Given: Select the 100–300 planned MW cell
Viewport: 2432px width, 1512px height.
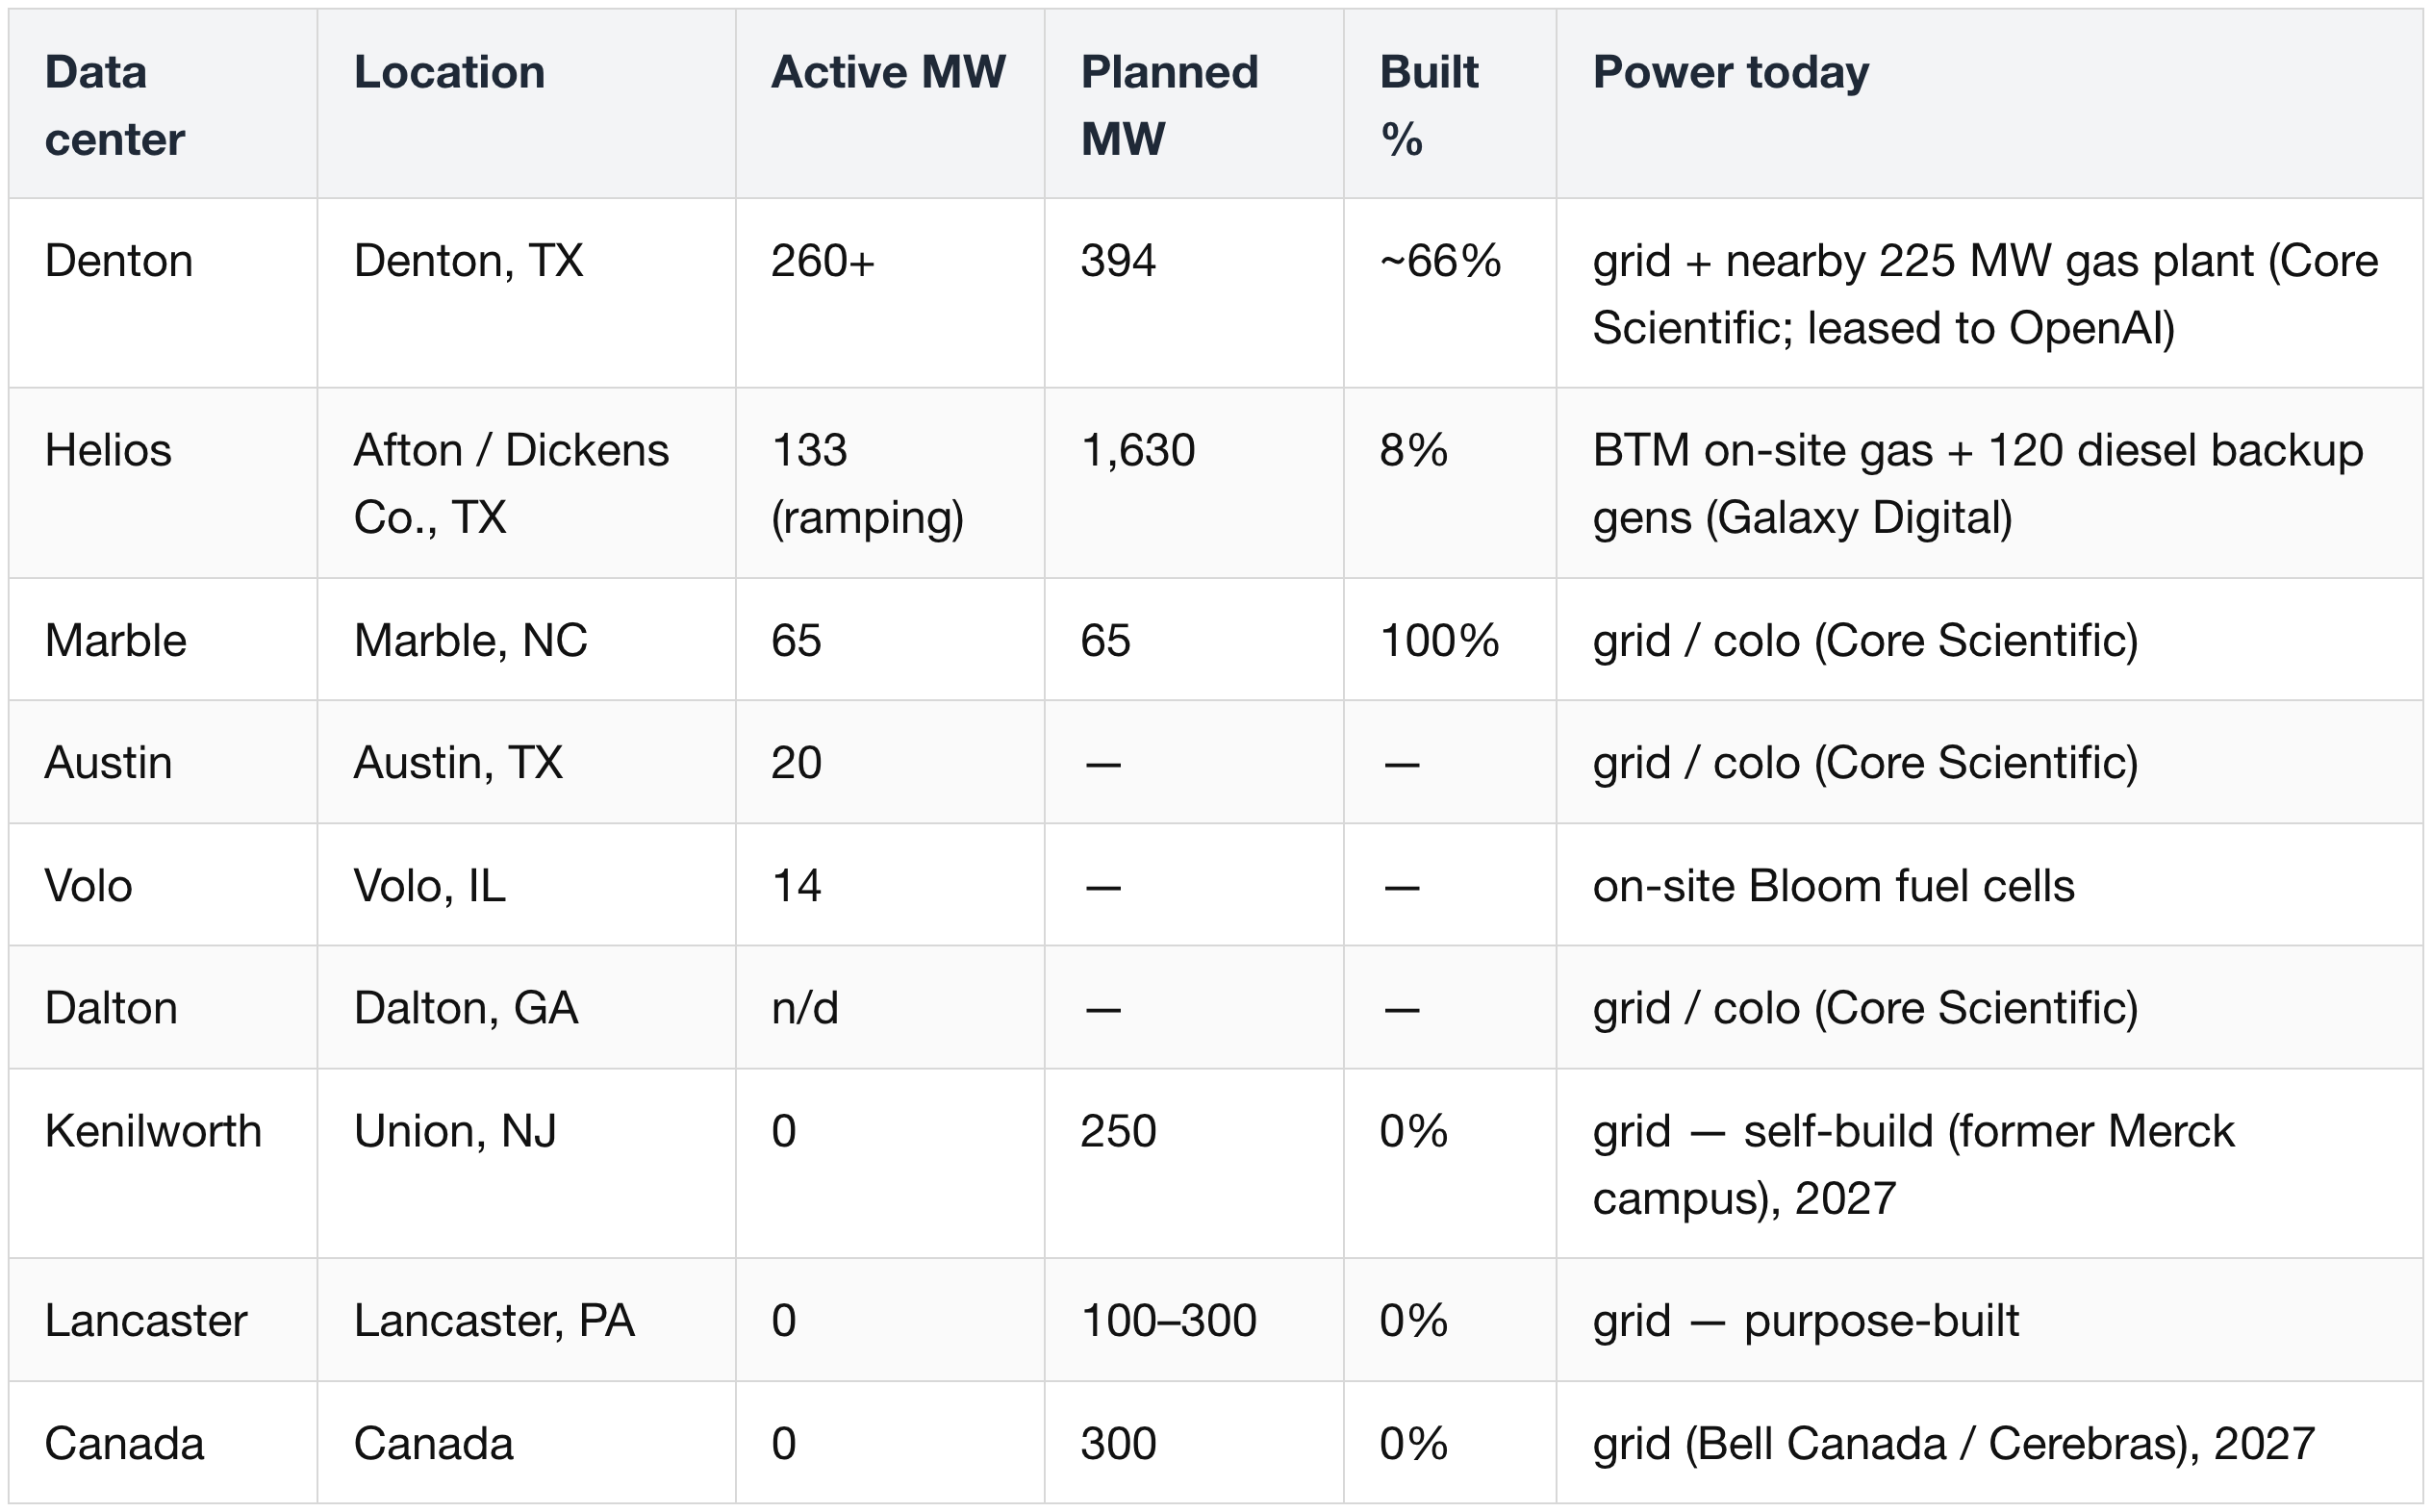Looking at the screenshot, I should click(x=1194, y=1320).
